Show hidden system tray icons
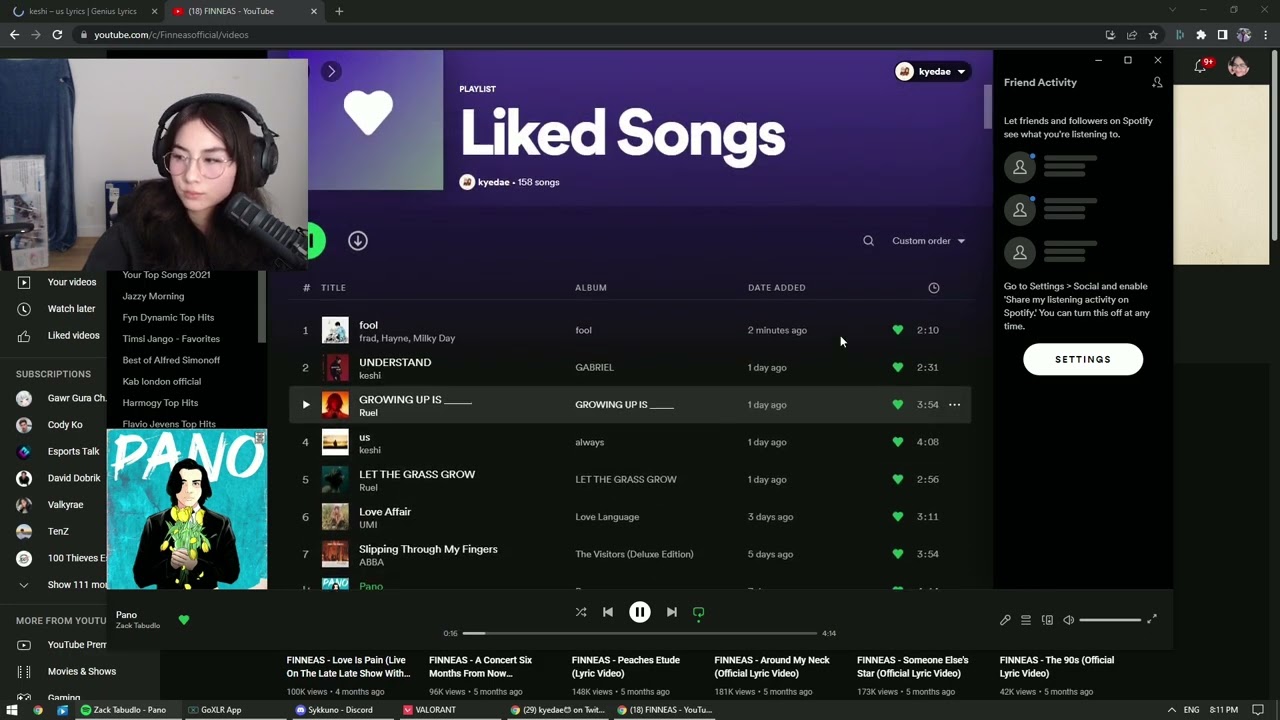The width and height of the screenshot is (1280, 720). [x=1171, y=710]
